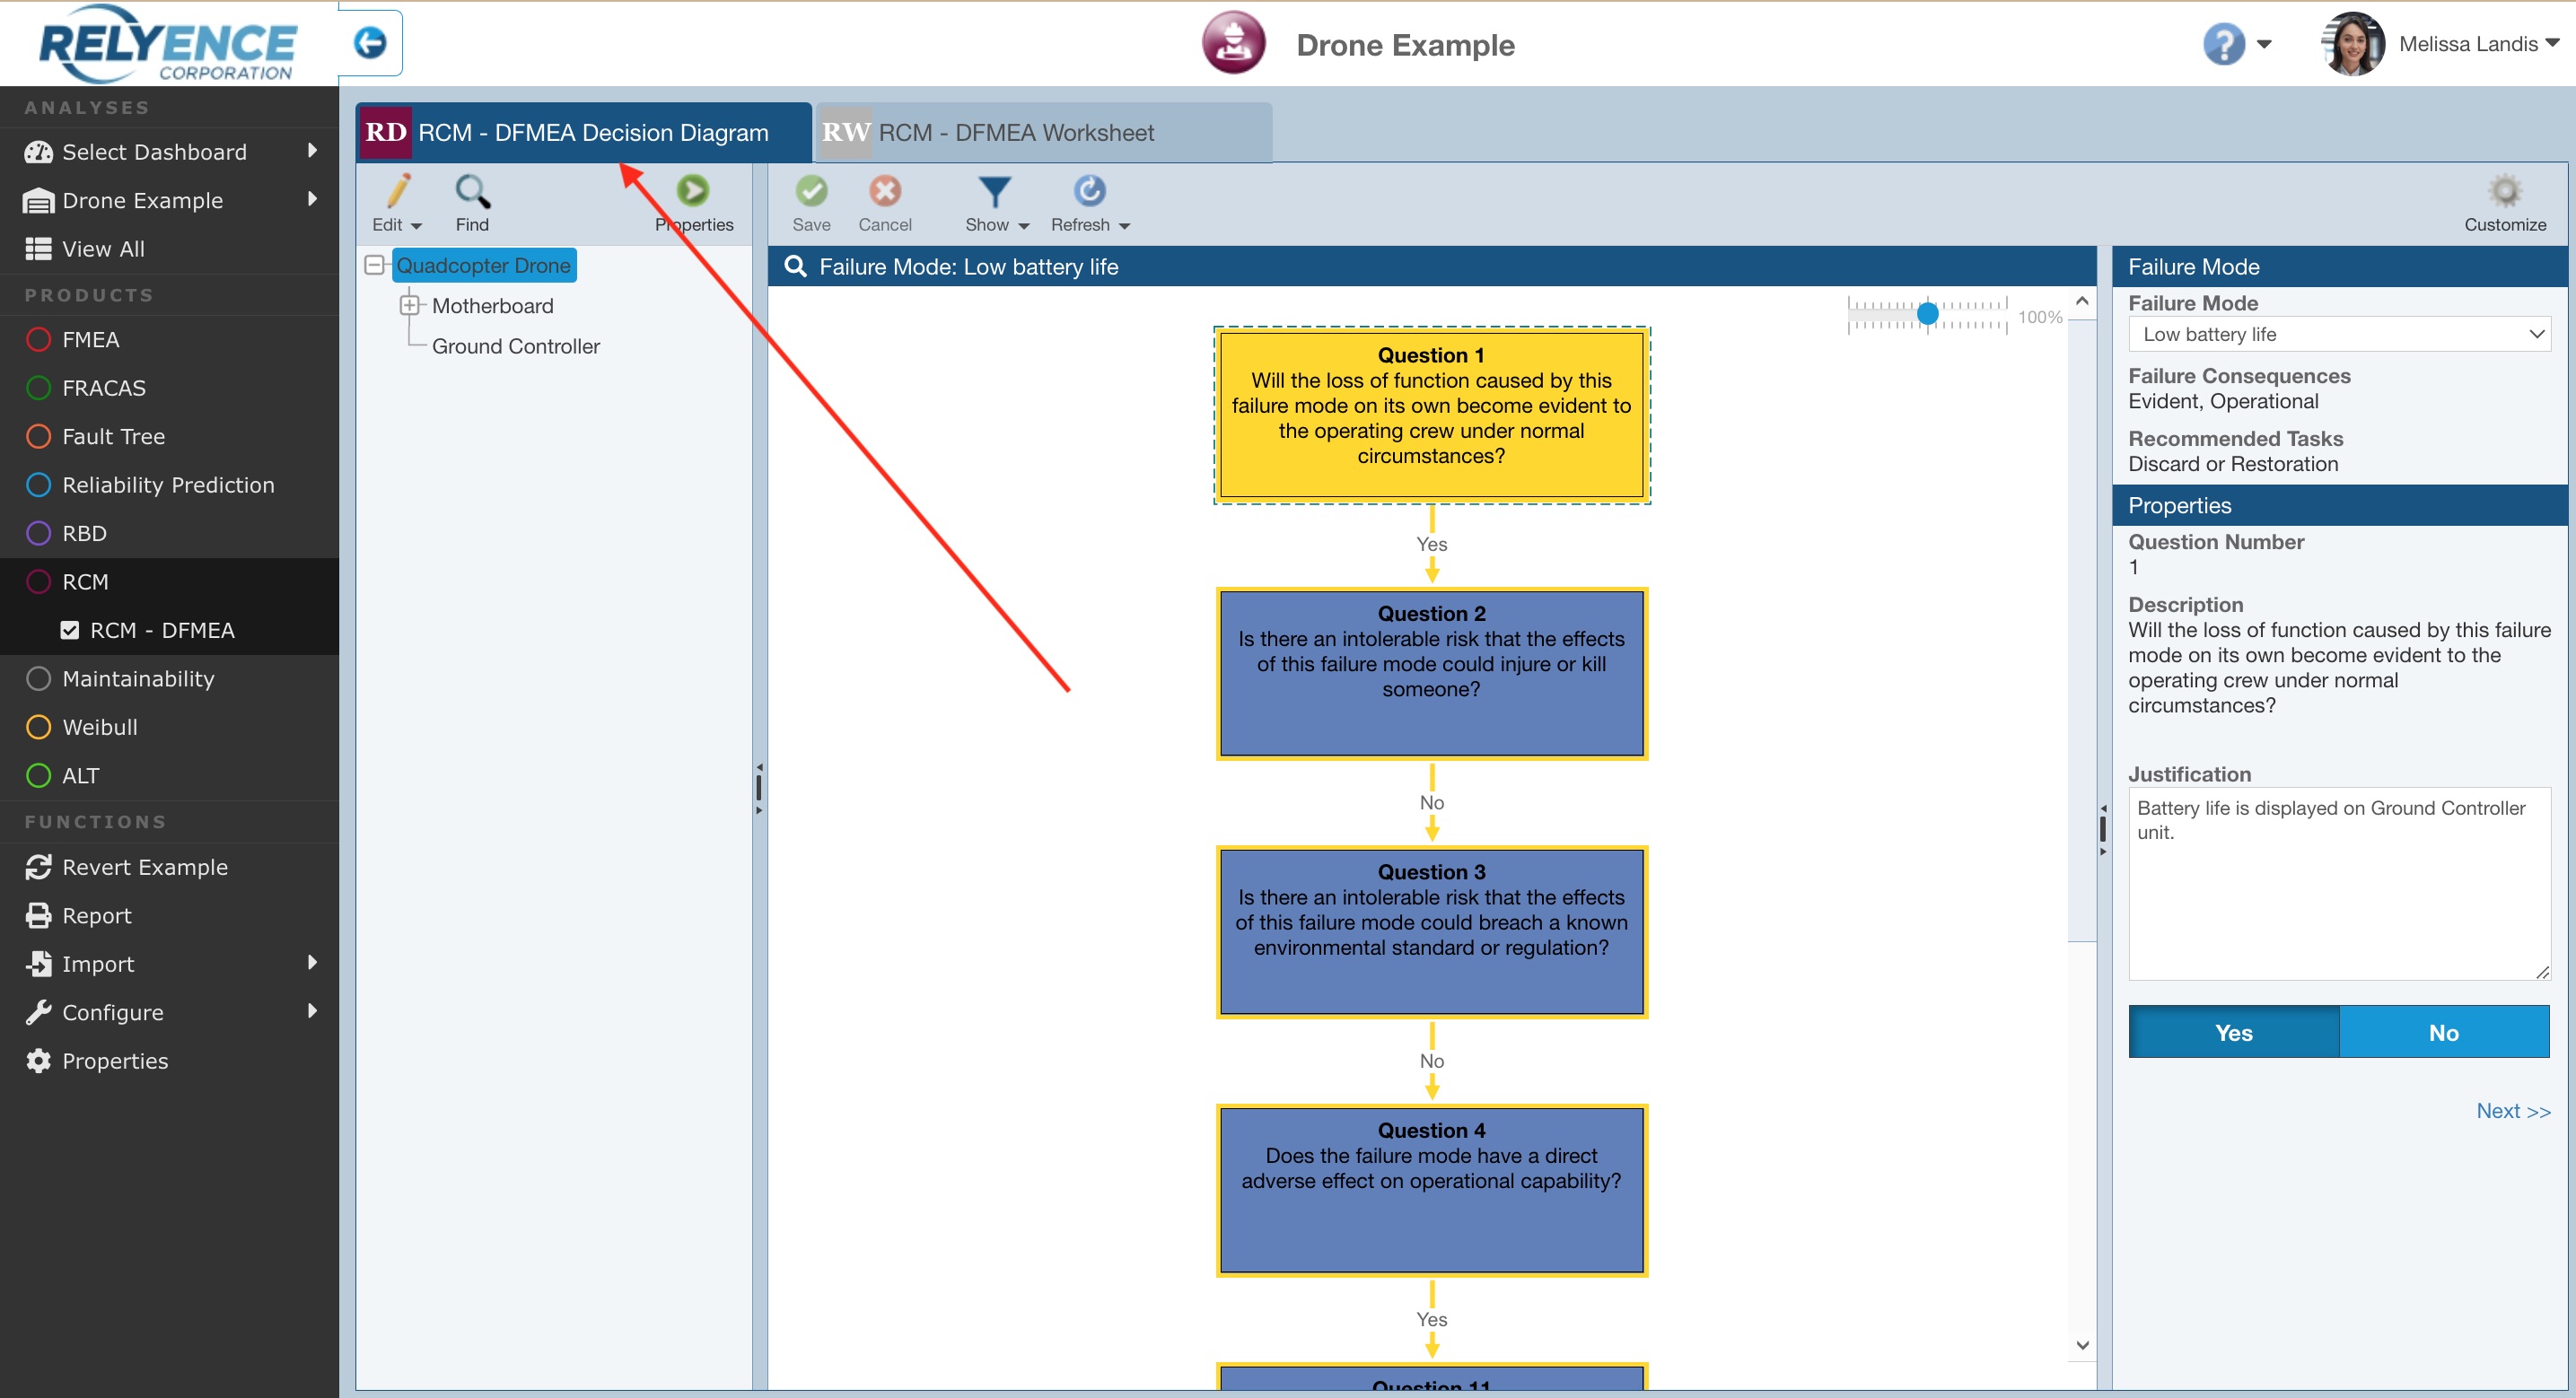The height and width of the screenshot is (1398, 2576).
Task: Click the Refresh icon
Action: (x=1089, y=191)
